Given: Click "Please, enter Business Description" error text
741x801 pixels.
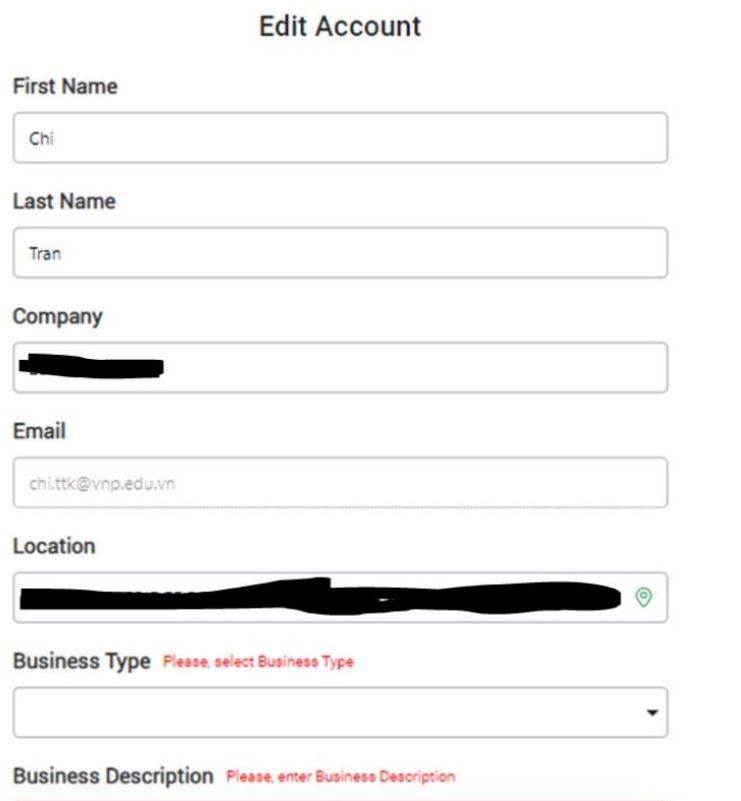Looking at the screenshot, I should tap(341, 777).
